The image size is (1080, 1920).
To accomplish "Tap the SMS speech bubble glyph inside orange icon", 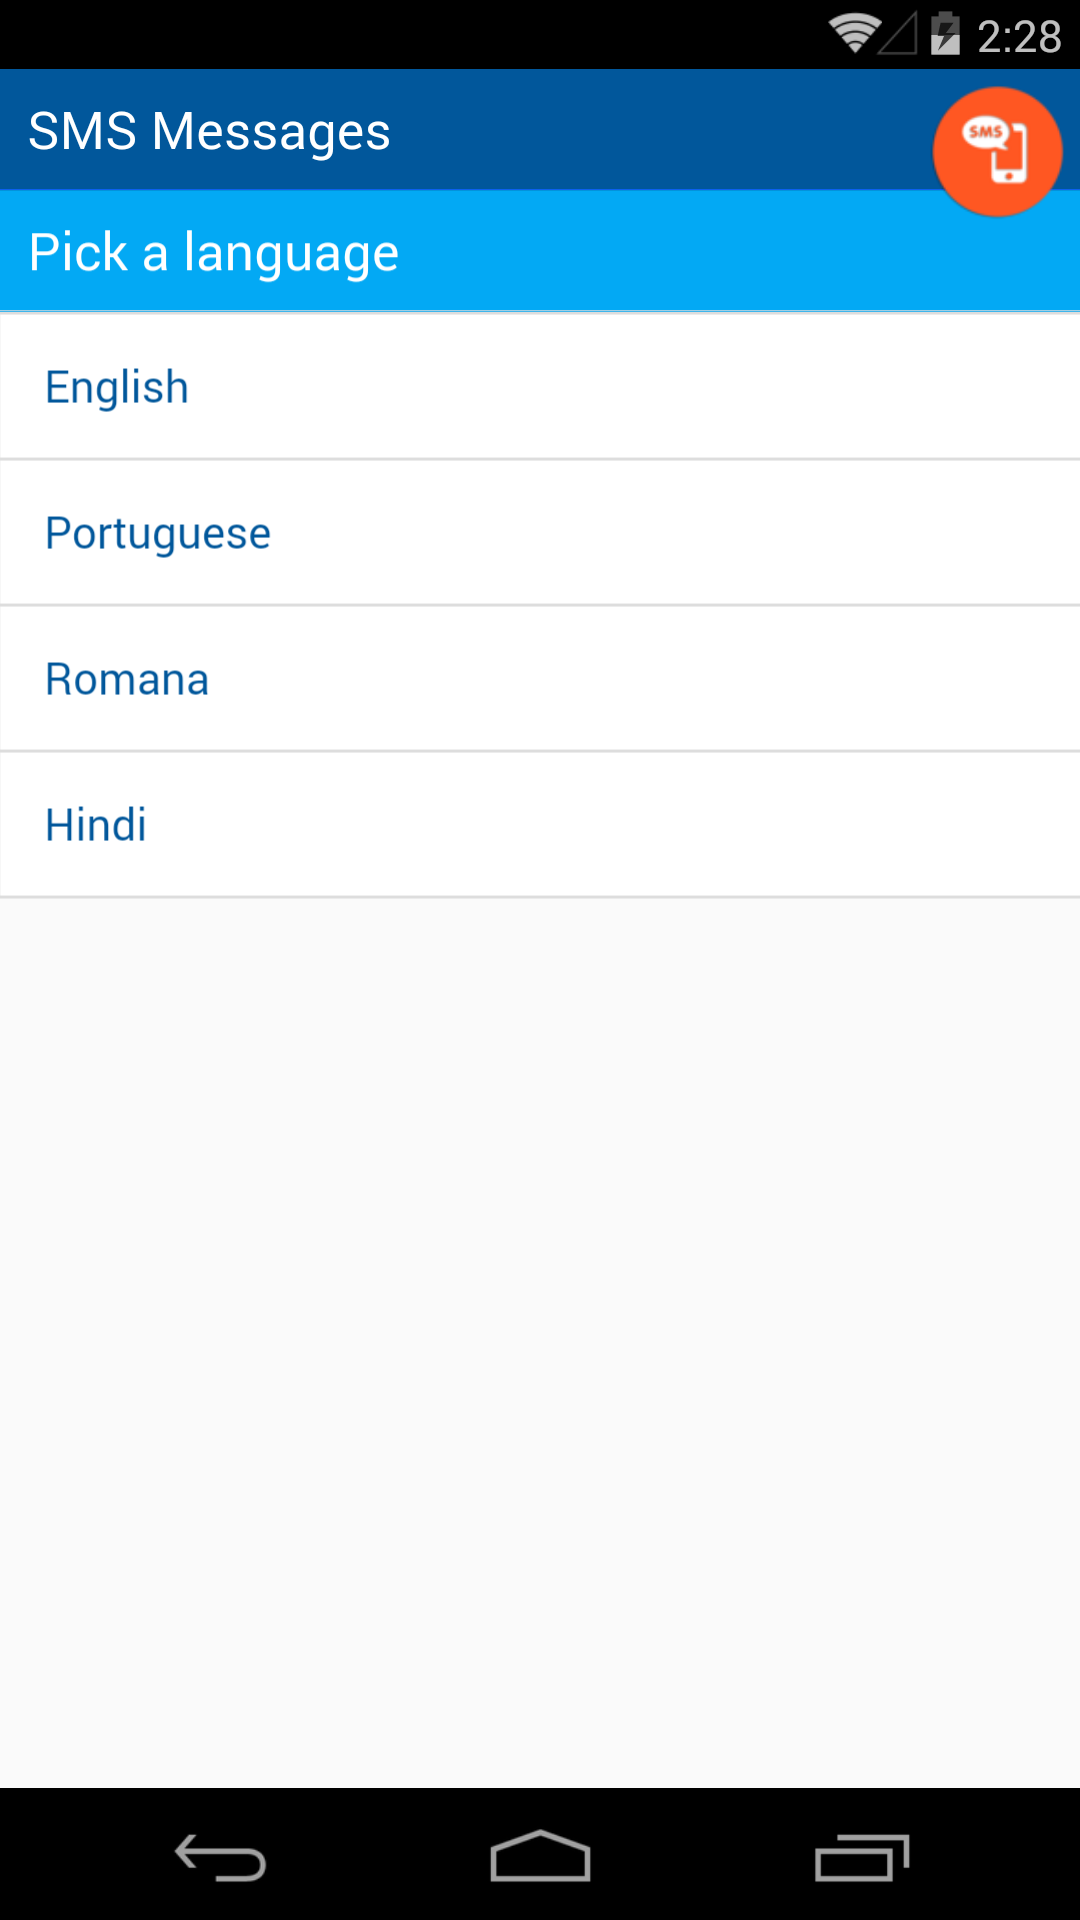I will [984, 133].
